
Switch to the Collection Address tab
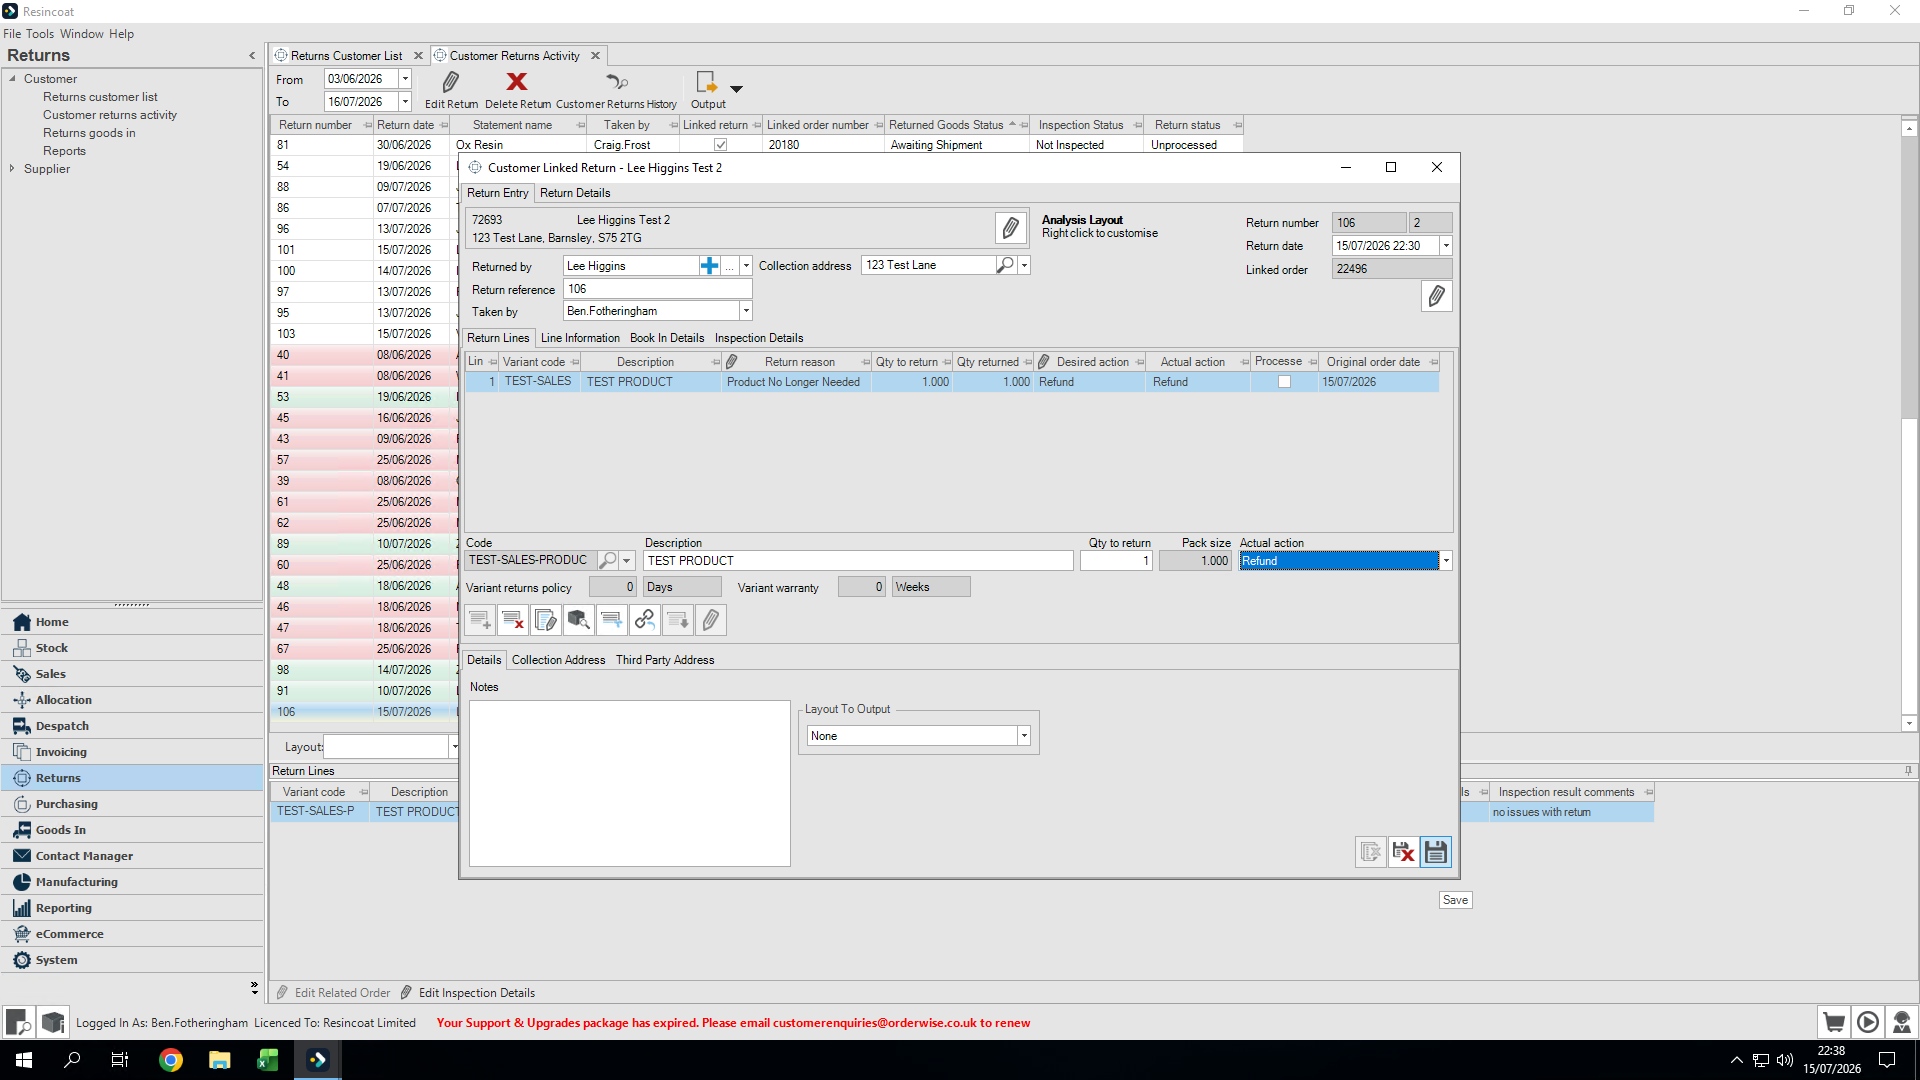pos(558,660)
